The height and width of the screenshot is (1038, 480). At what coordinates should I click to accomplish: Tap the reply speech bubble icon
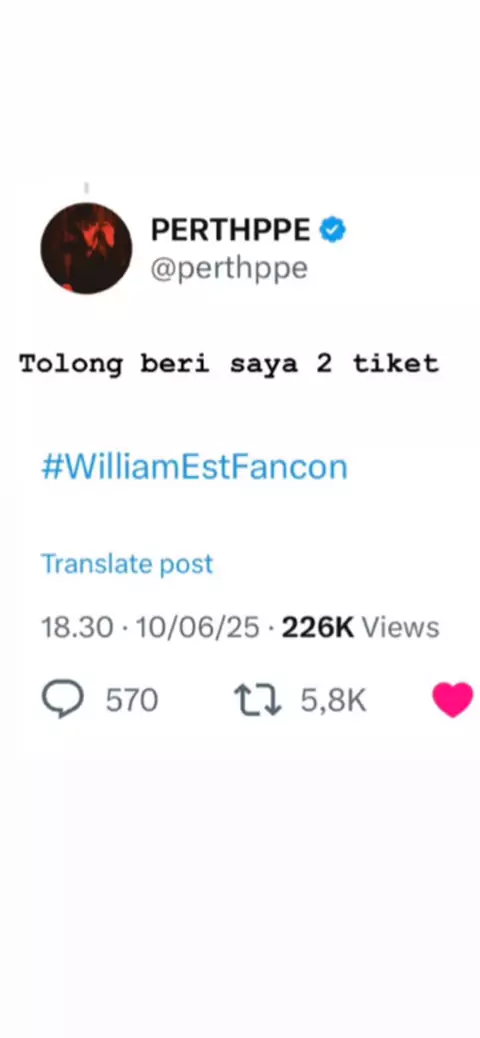pos(63,700)
